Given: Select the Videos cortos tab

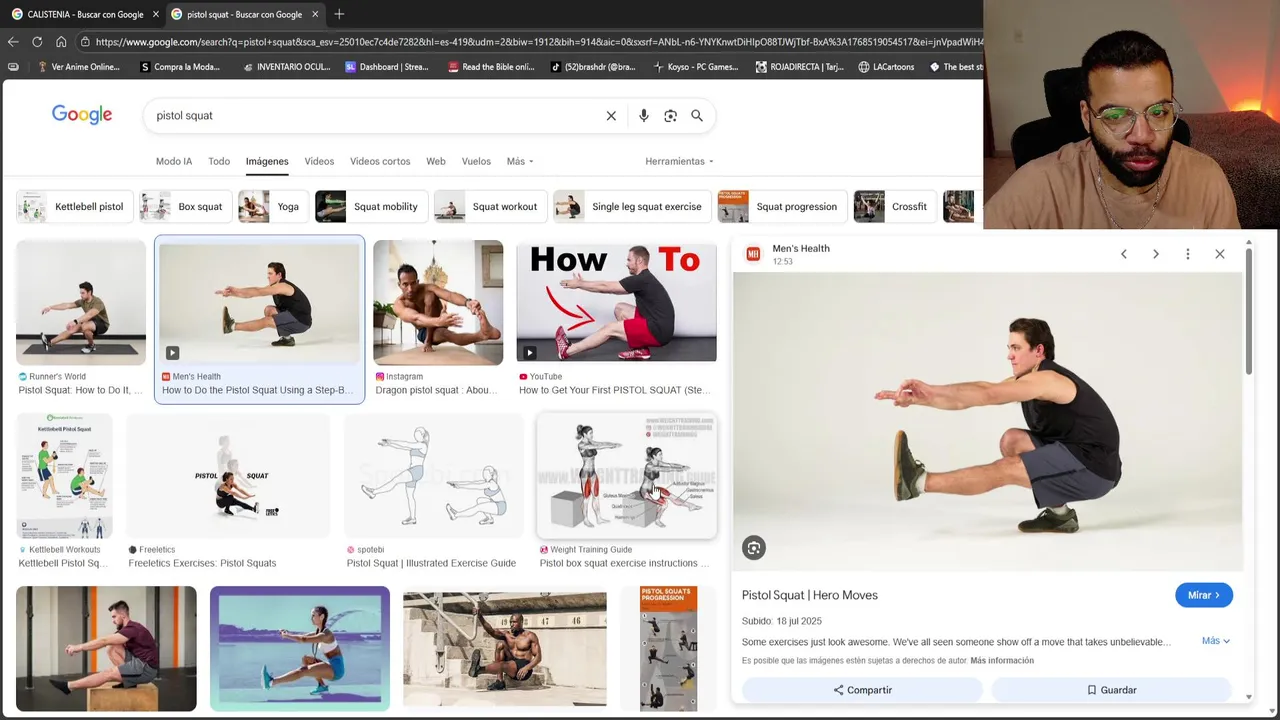Looking at the screenshot, I should 380,161.
